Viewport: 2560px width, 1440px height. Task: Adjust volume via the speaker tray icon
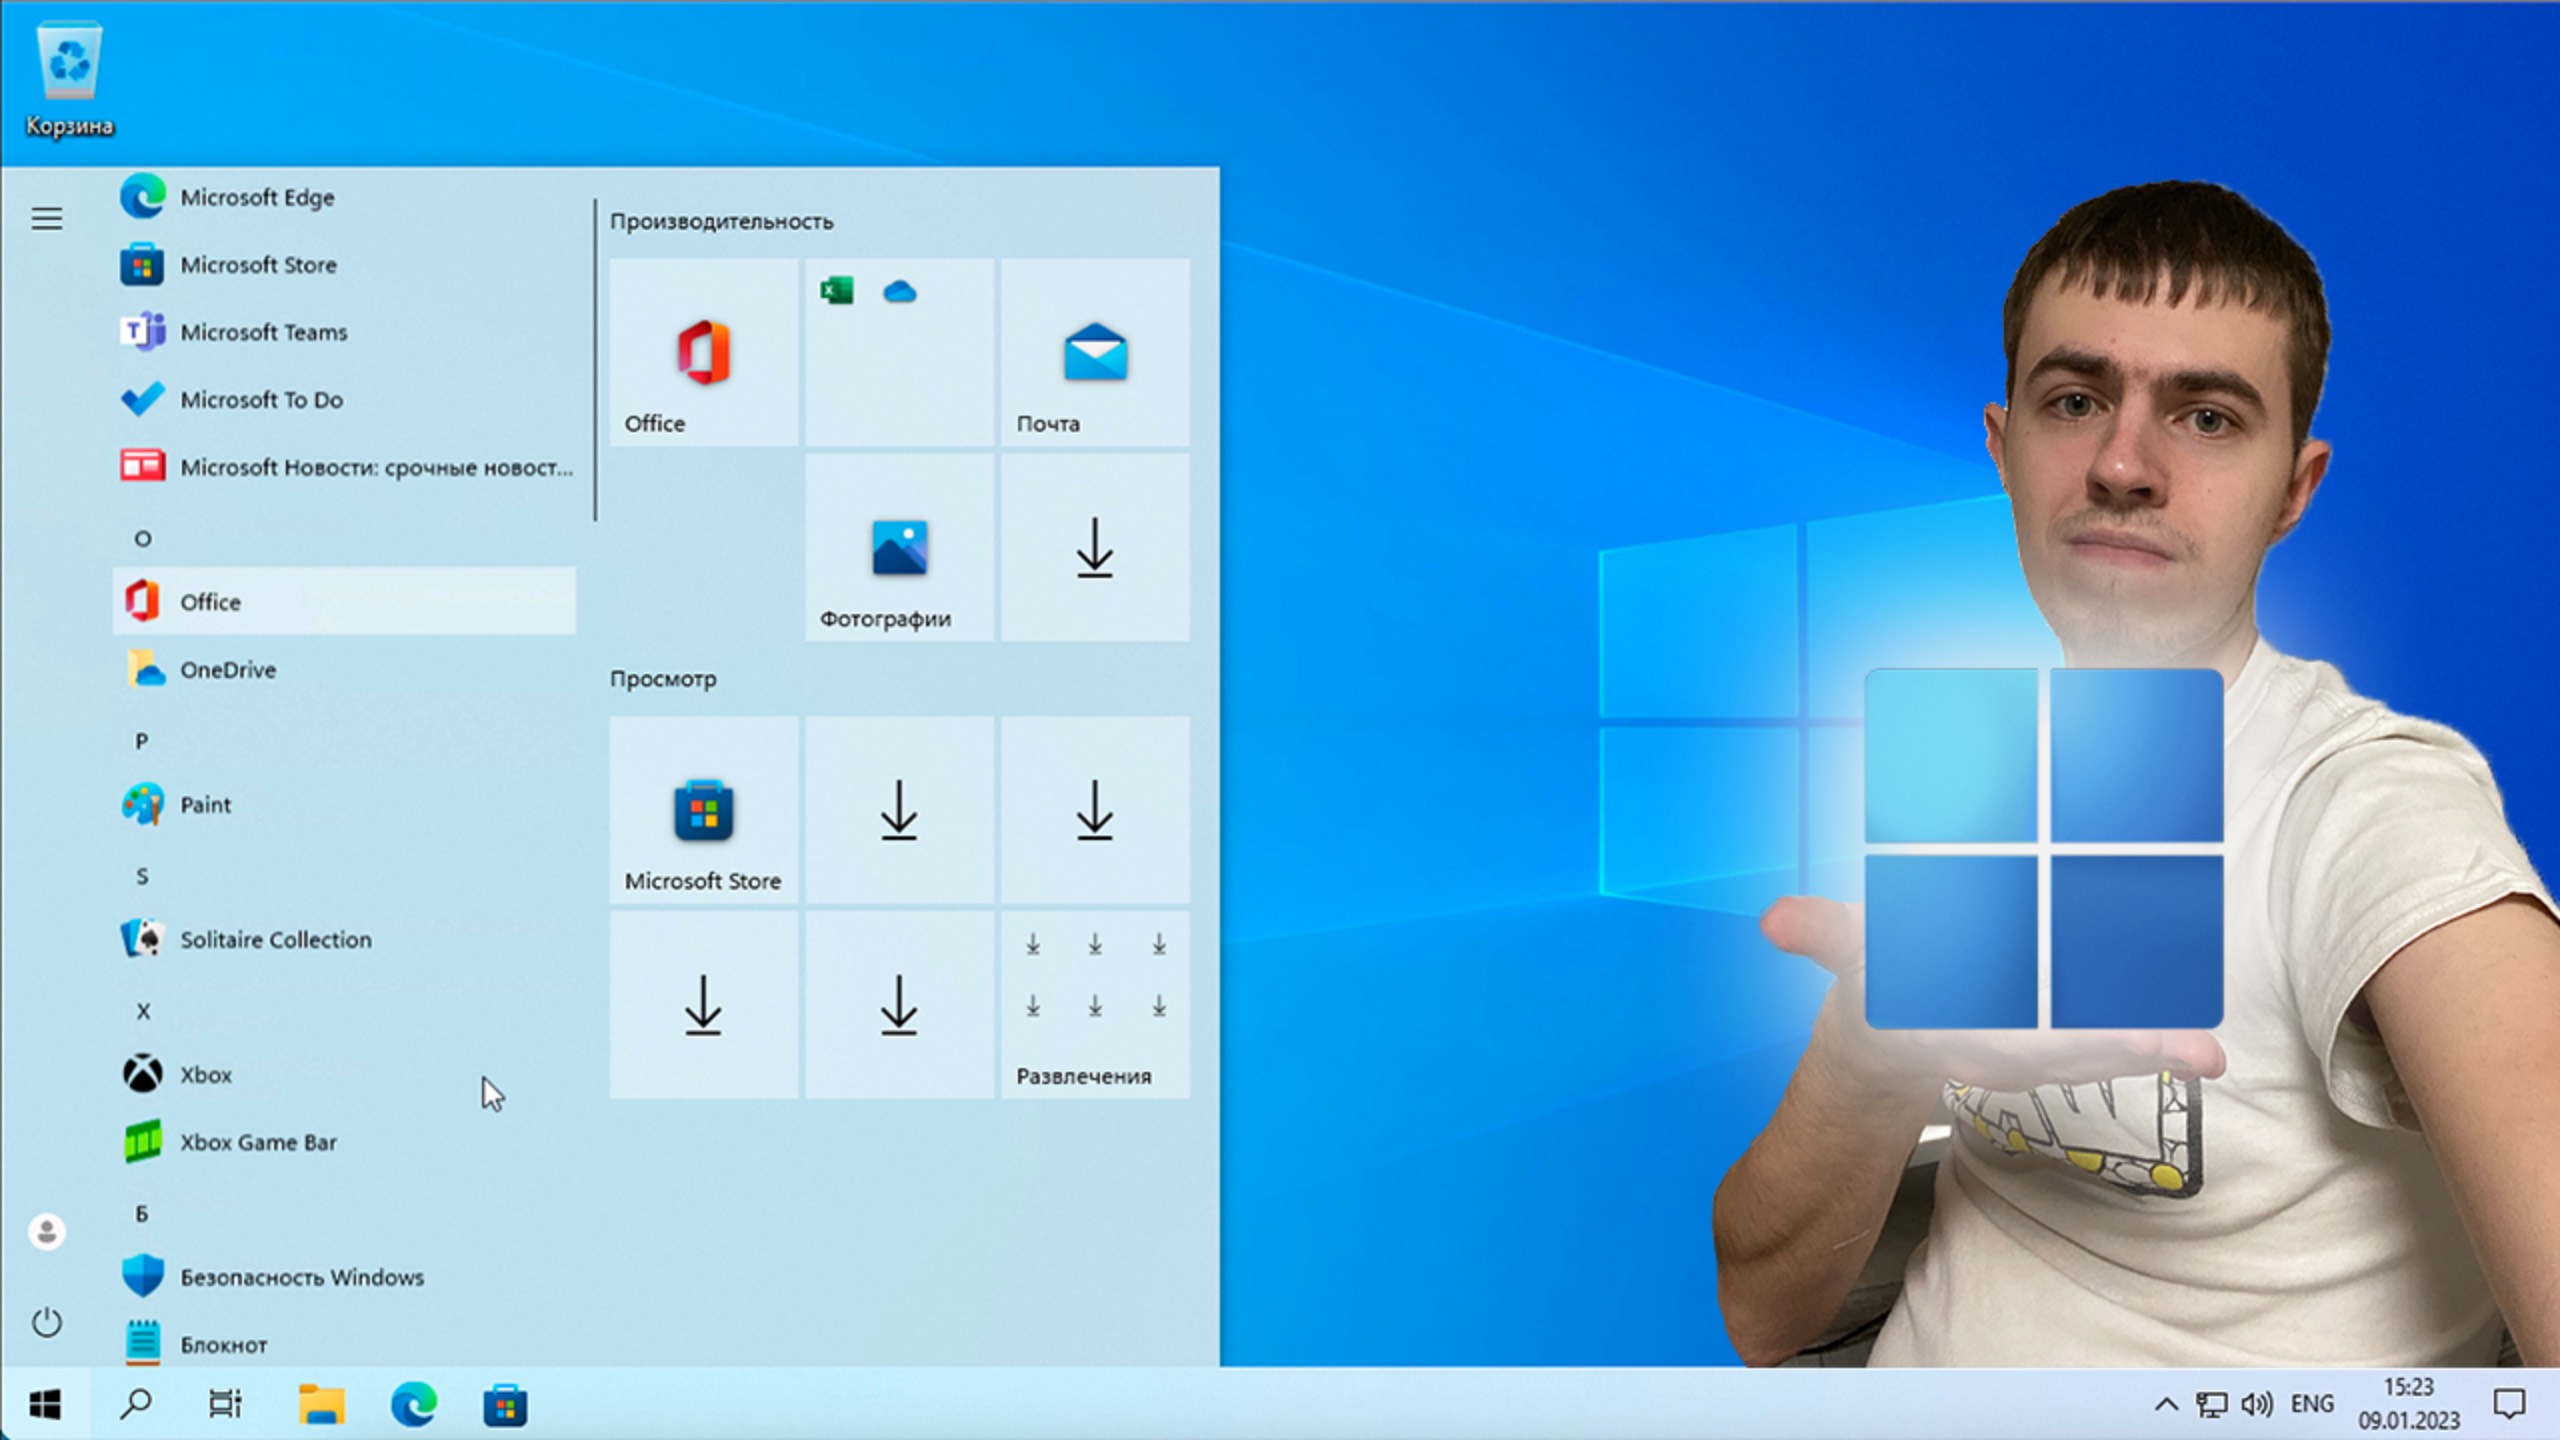(2258, 1402)
